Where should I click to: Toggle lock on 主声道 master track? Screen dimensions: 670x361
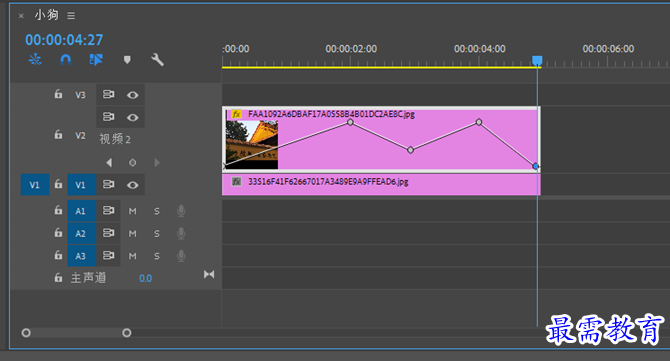click(x=58, y=278)
